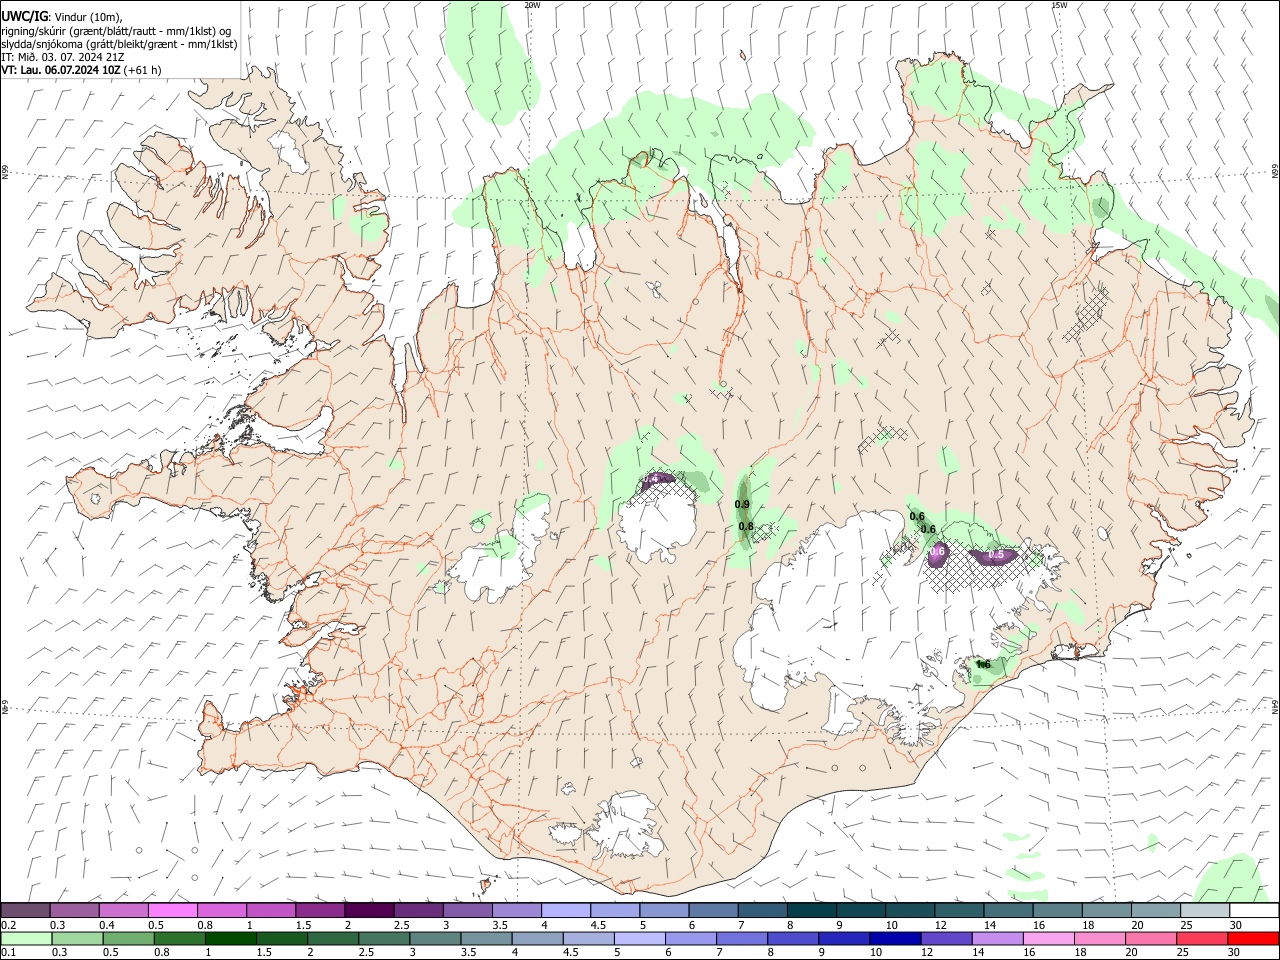The width and height of the screenshot is (1280, 960).
Task: Pick the dark teal upper-scale swatch at 8
Action: pyautogui.click(x=812, y=911)
